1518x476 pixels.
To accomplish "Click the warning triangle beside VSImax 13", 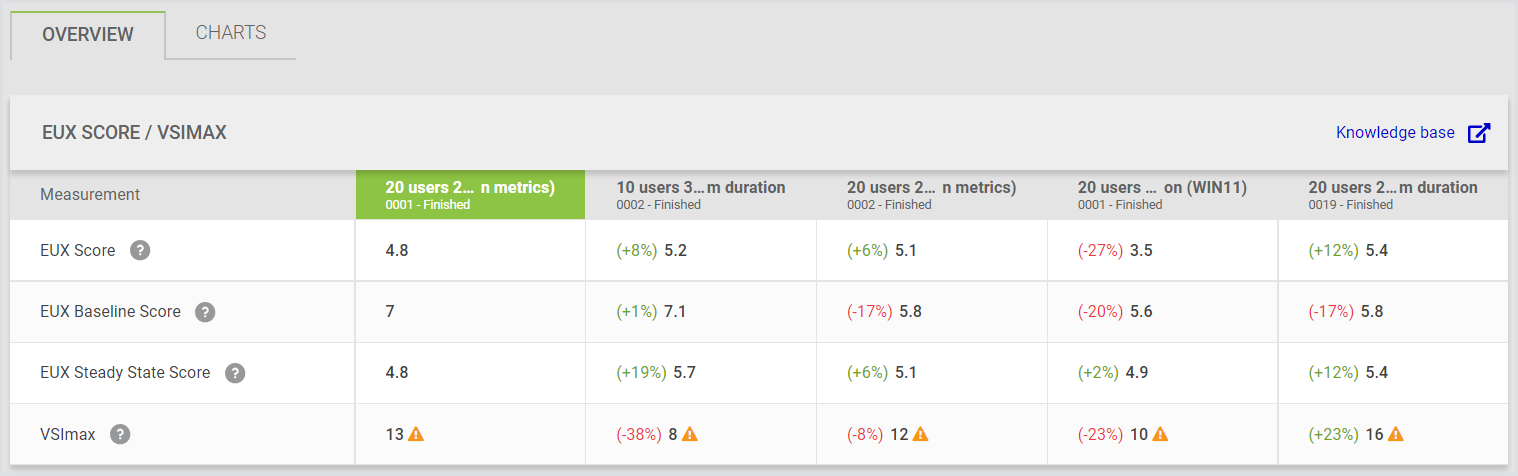I will pos(417,434).
